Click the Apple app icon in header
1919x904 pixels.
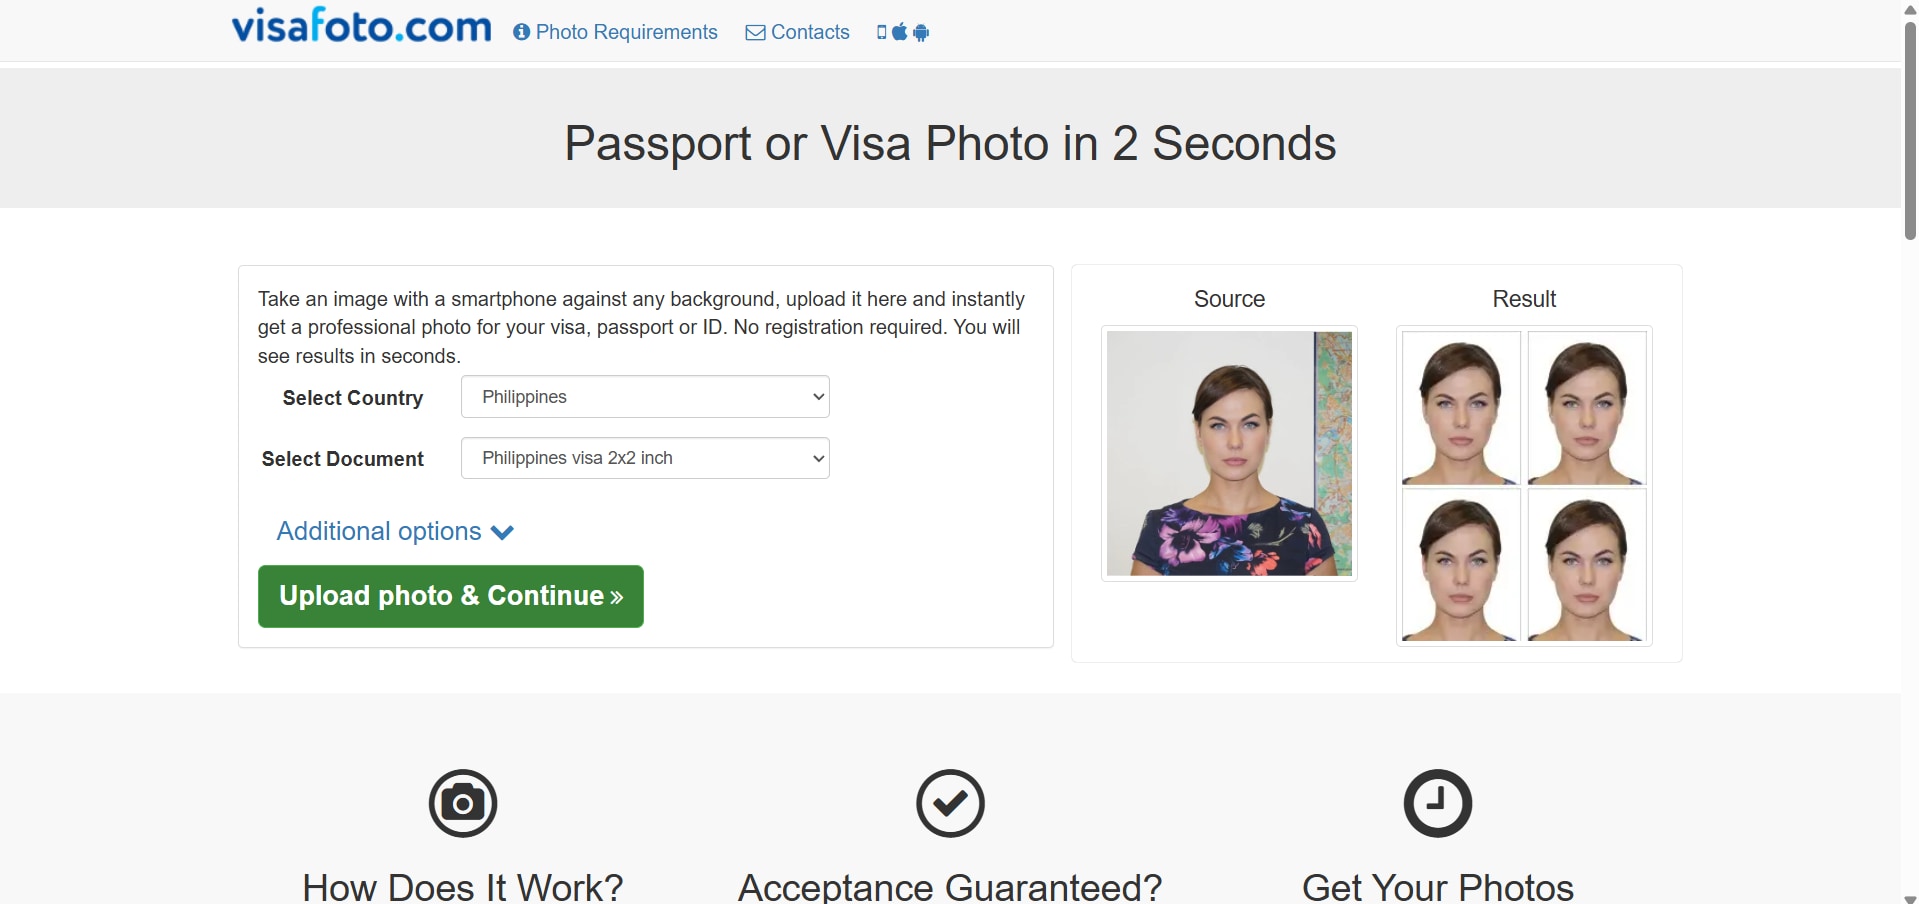900,32
